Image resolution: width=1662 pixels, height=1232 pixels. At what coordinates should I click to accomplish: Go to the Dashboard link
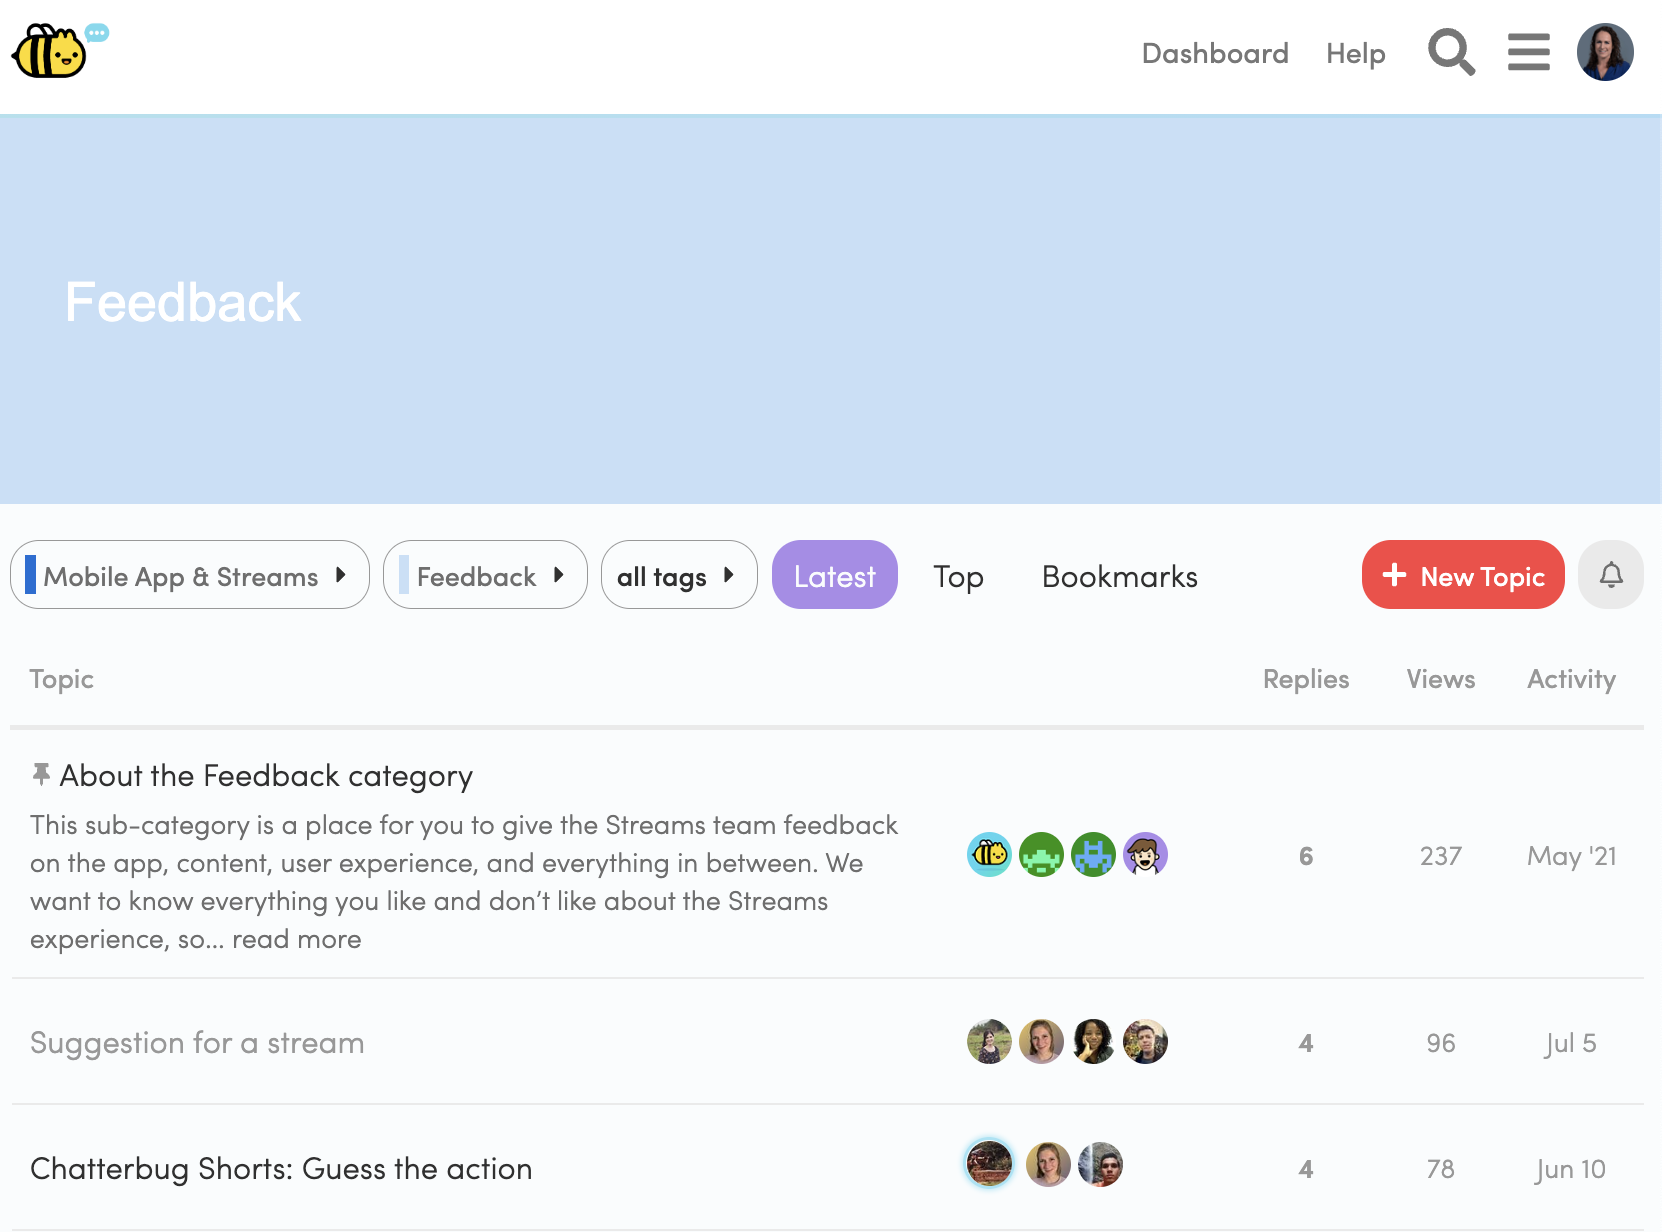[1214, 53]
